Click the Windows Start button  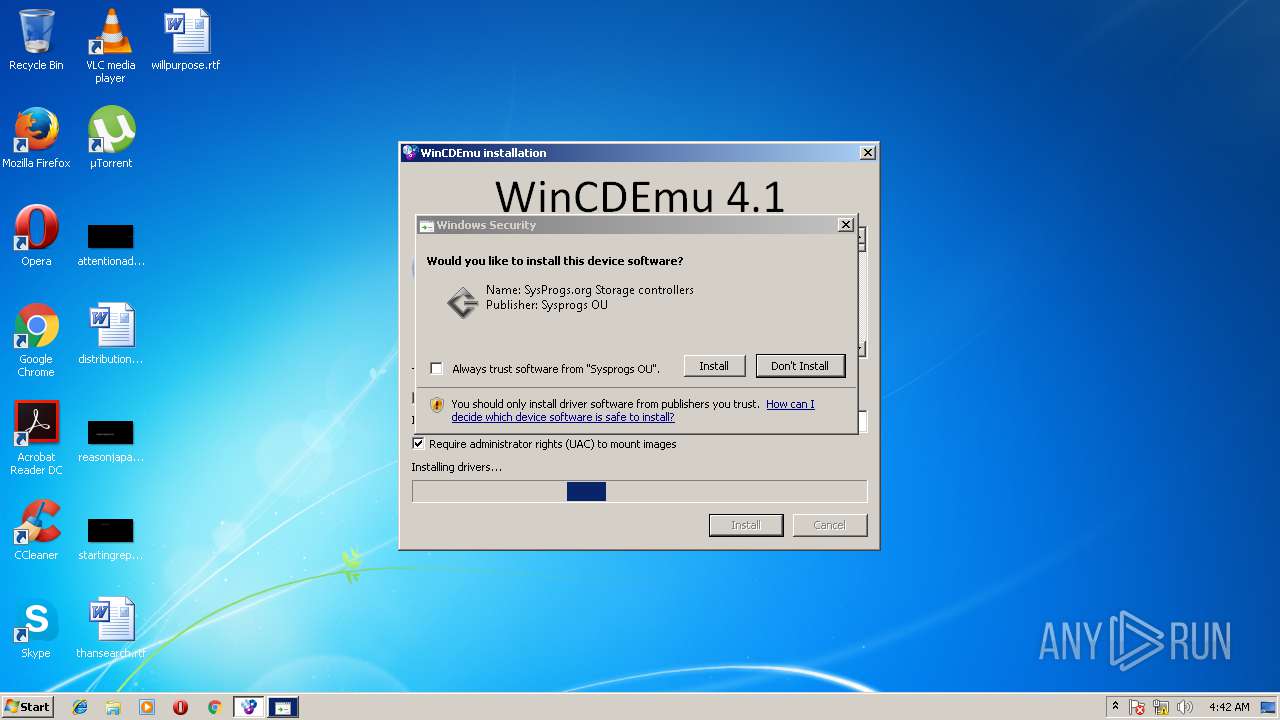[x=27, y=707]
